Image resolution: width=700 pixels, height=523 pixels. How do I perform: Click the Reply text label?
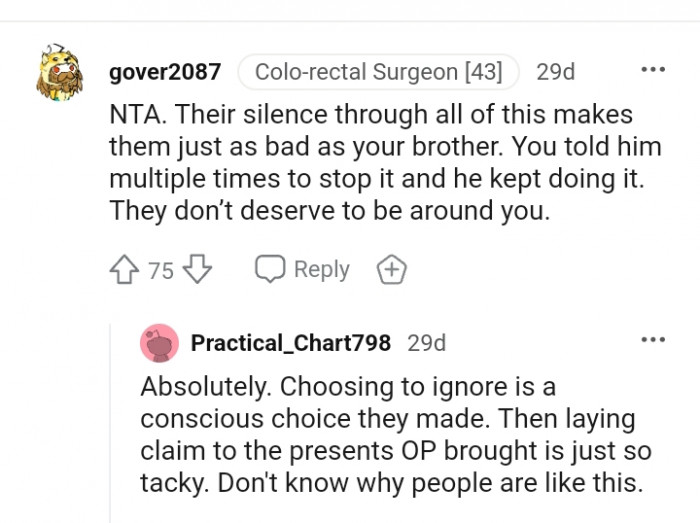tap(321, 270)
